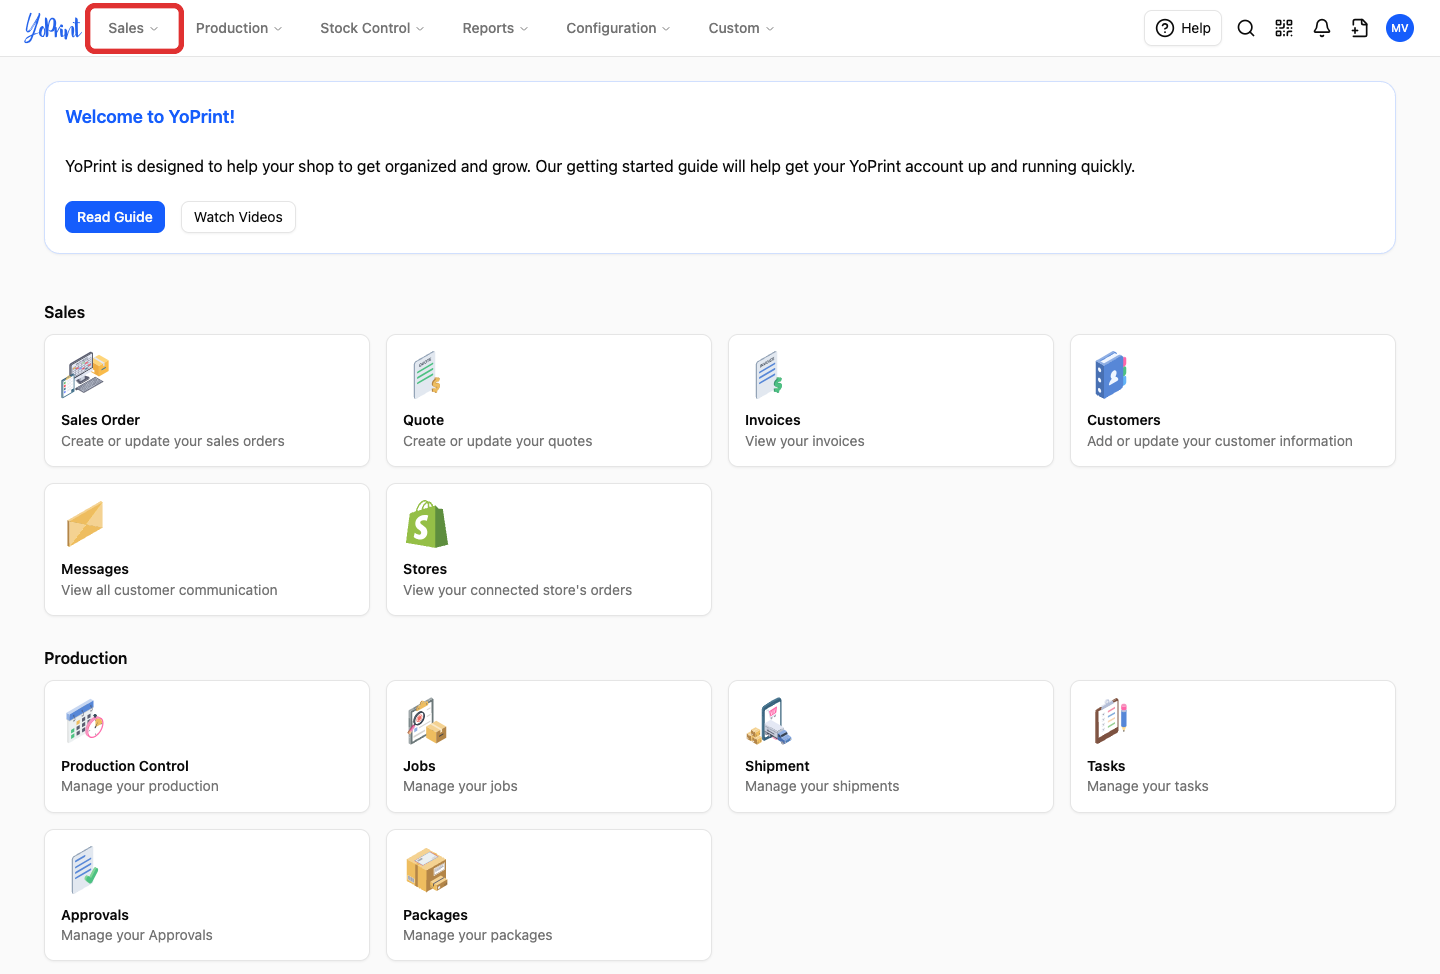
Task: Open the Invoices title link
Action: 773,420
